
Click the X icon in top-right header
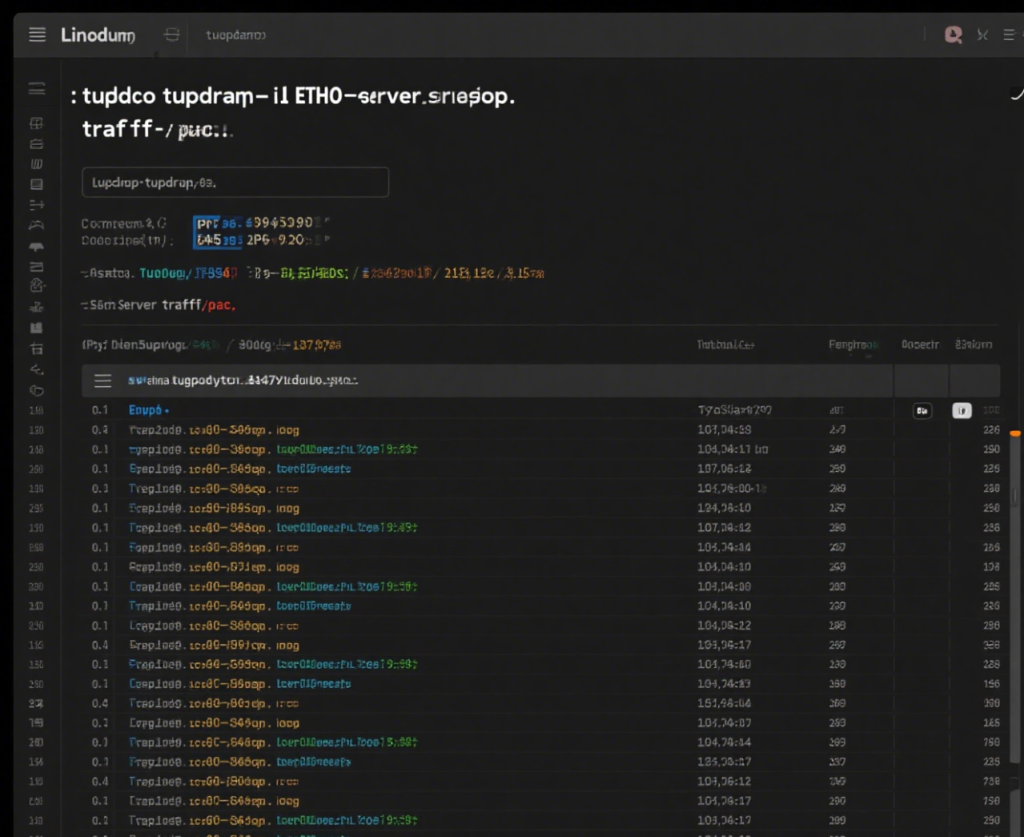point(982,35)
